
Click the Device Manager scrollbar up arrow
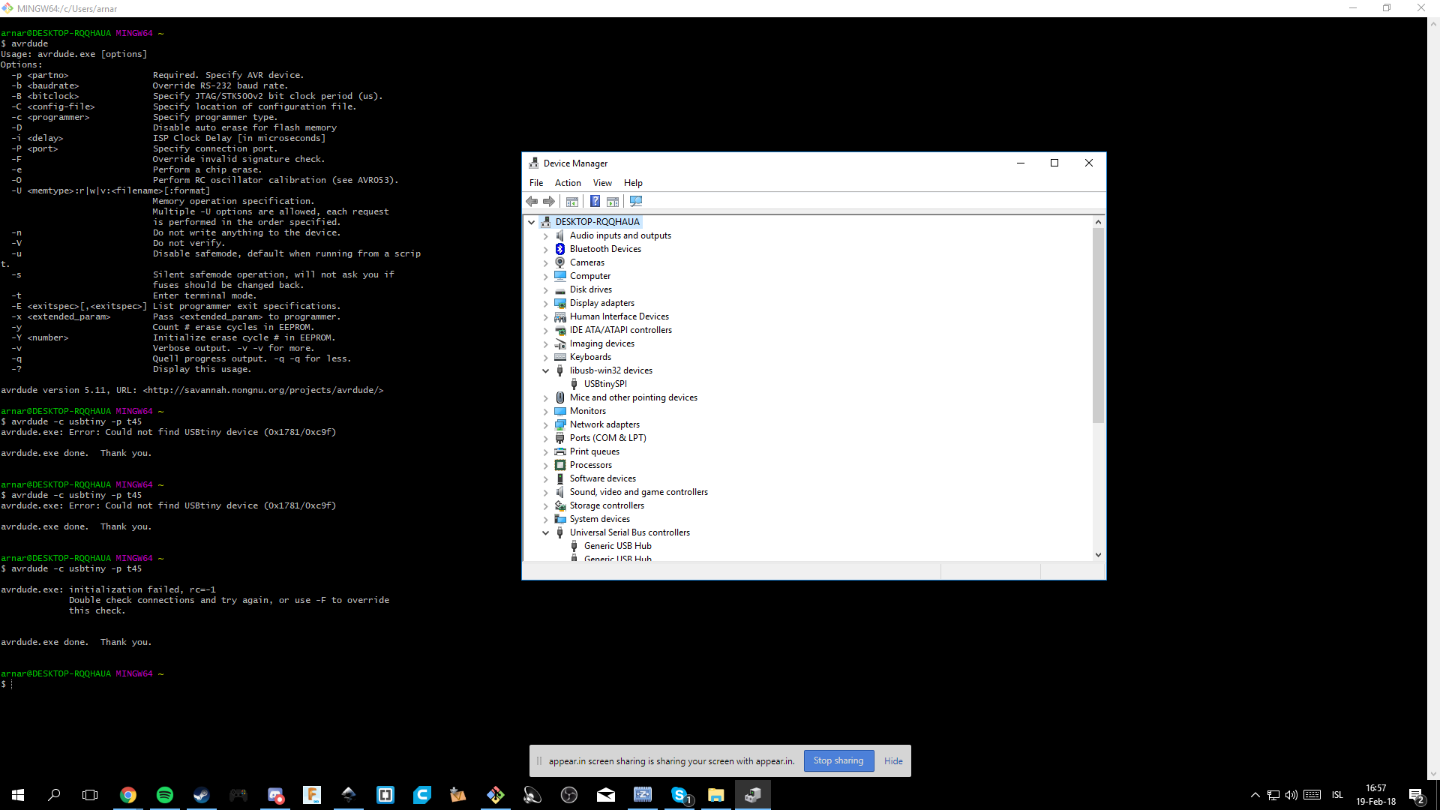click(1098, 222)
